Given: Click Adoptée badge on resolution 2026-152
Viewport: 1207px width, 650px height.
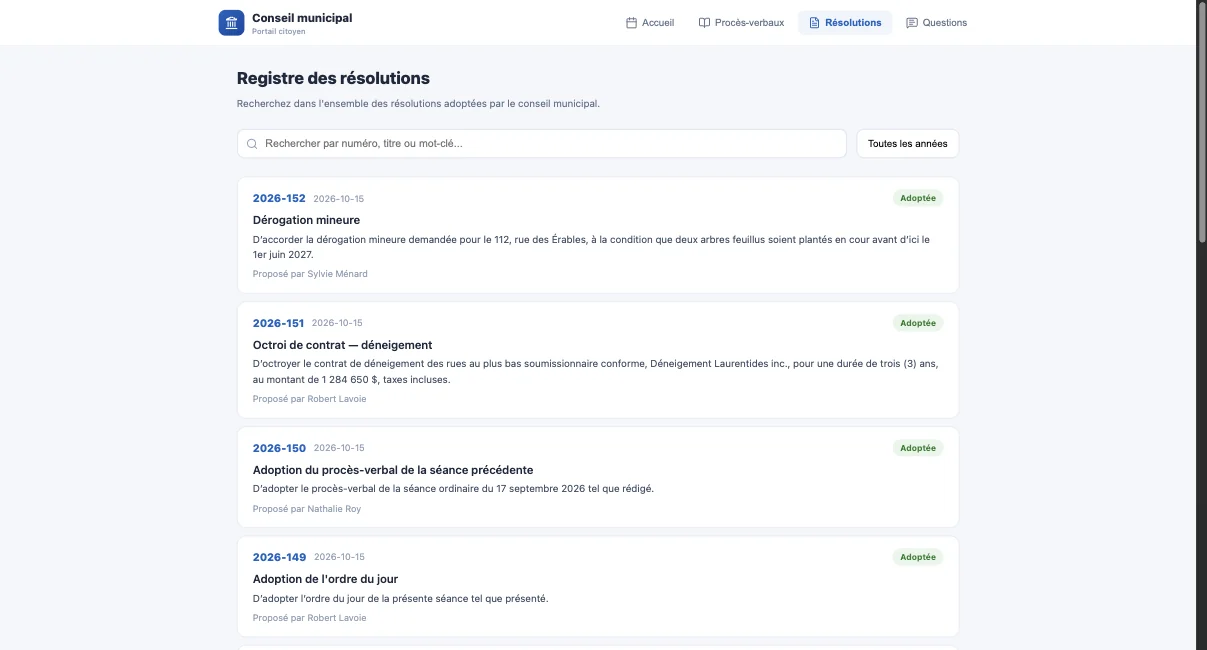Looking at the screenshot, I should pos(918,198).
